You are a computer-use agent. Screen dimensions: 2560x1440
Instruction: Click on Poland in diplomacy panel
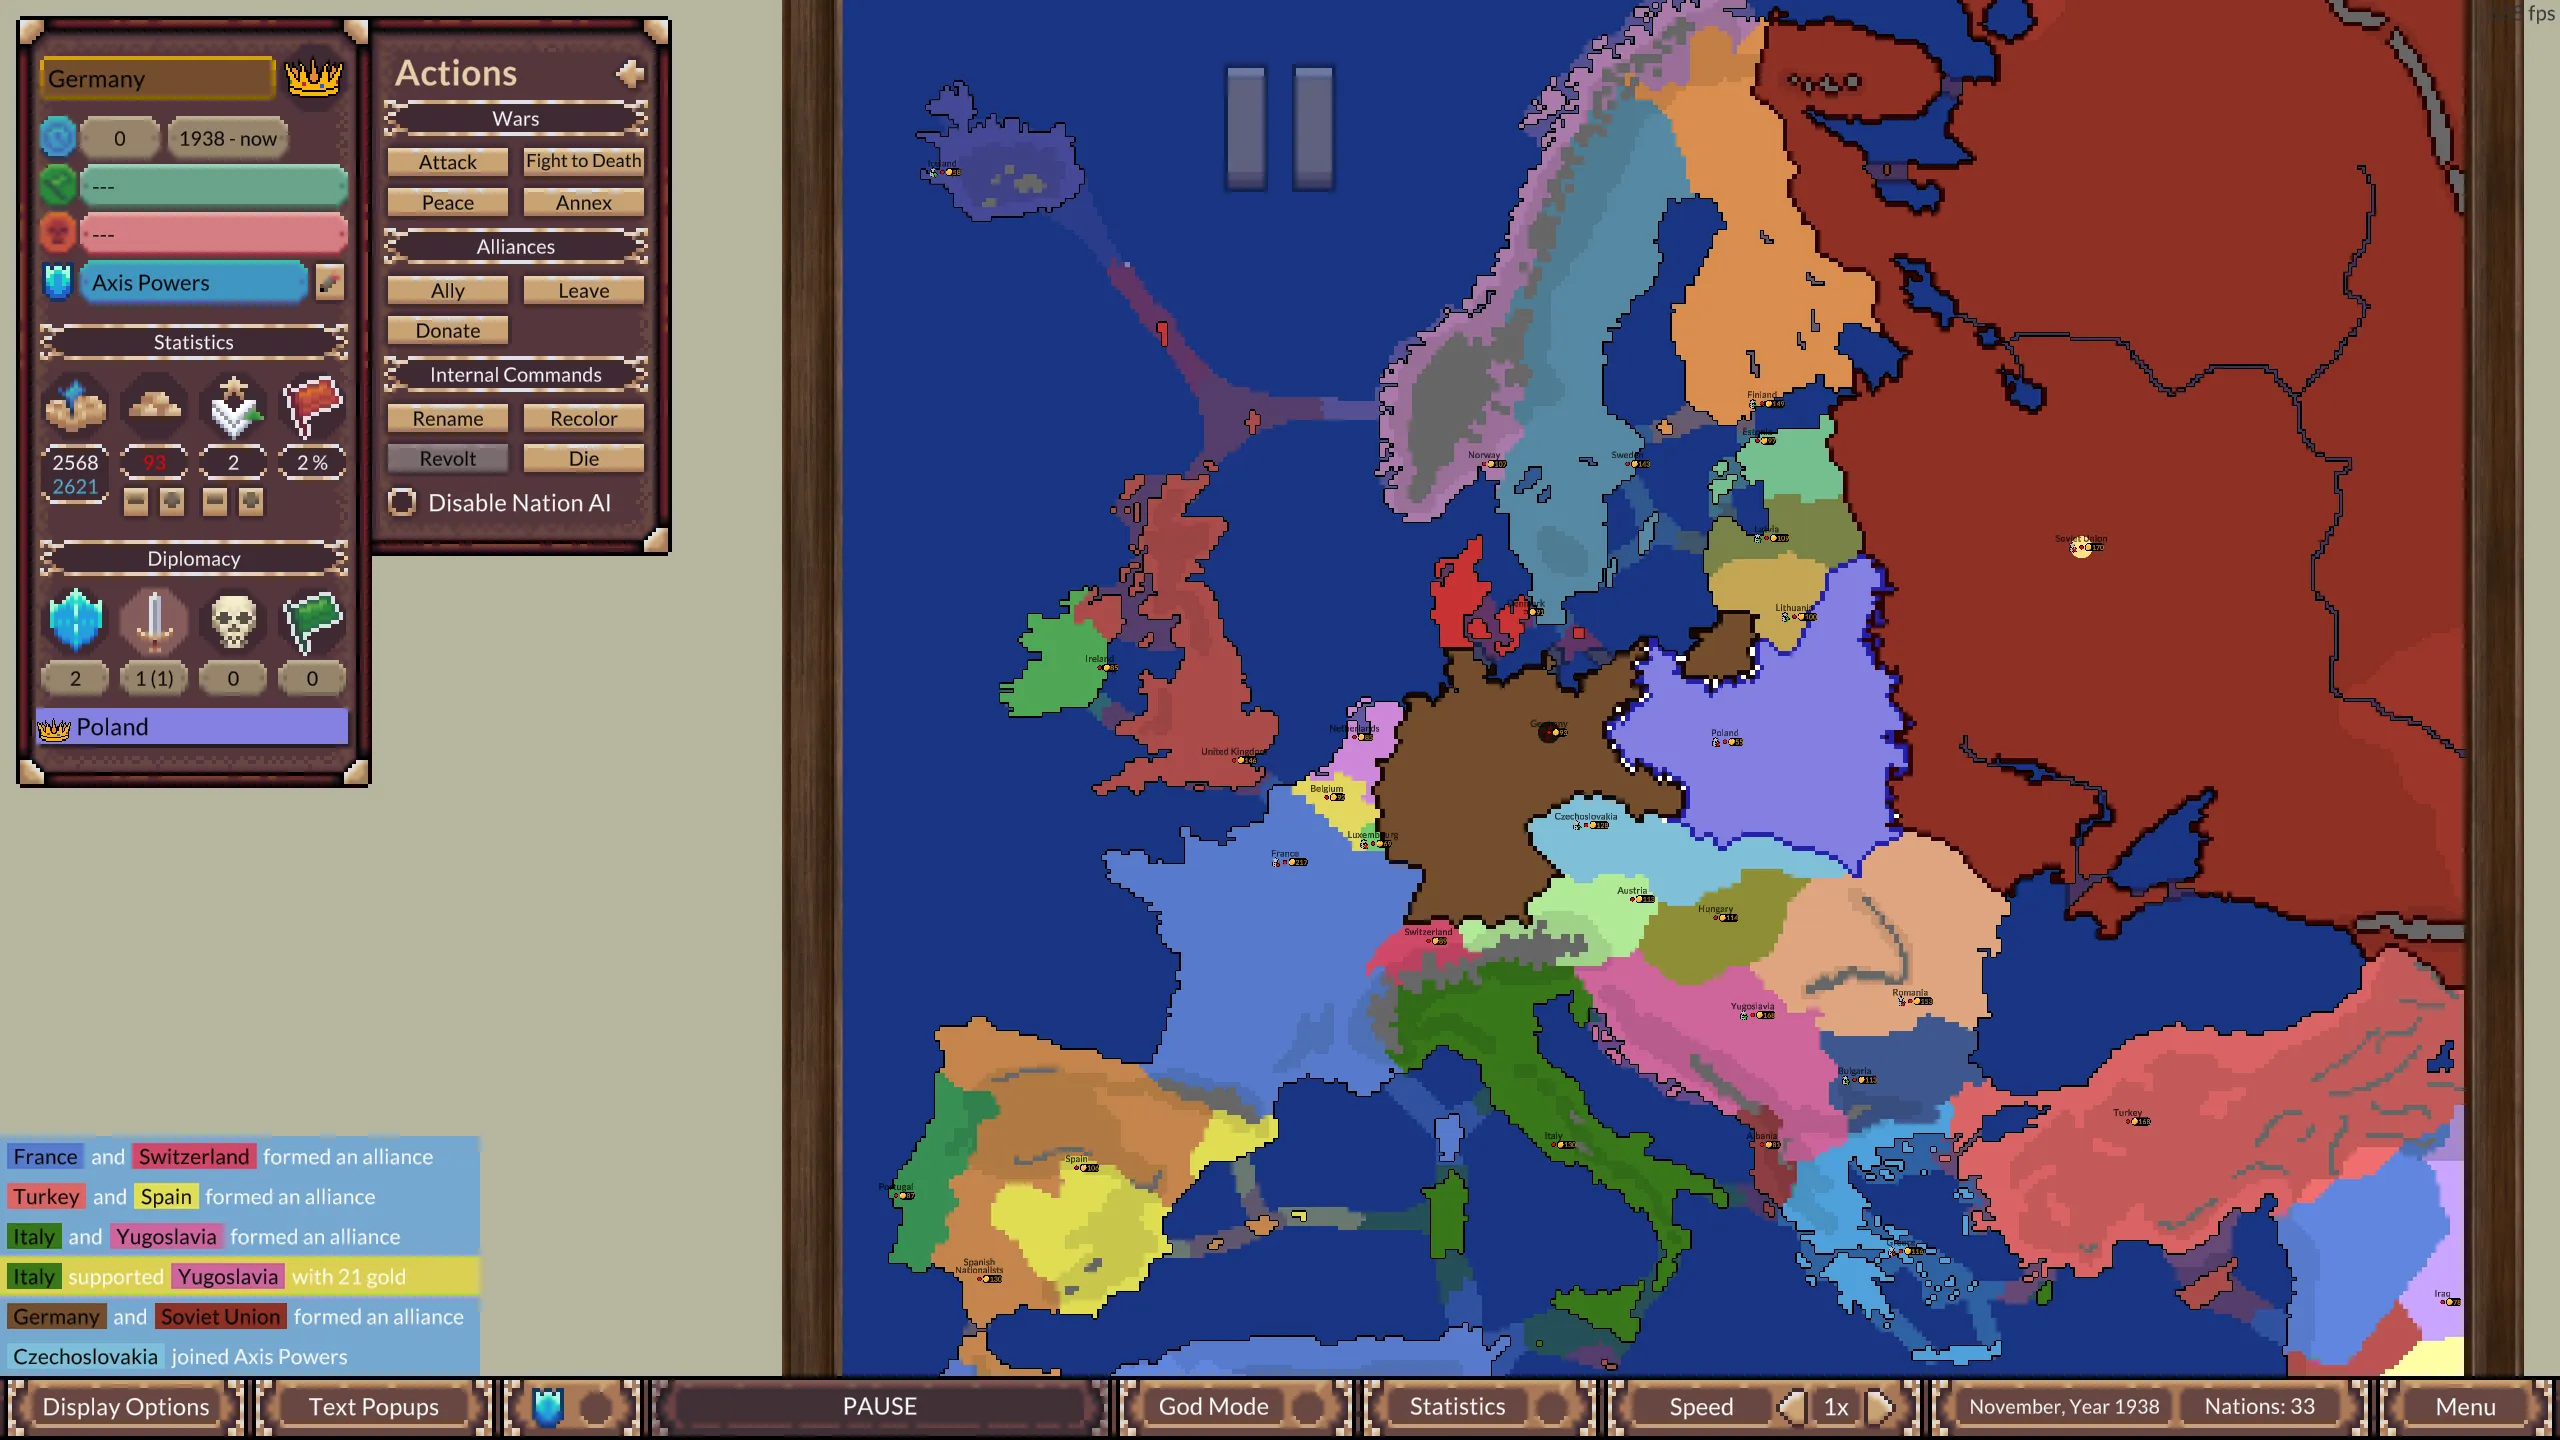point(192,724)
